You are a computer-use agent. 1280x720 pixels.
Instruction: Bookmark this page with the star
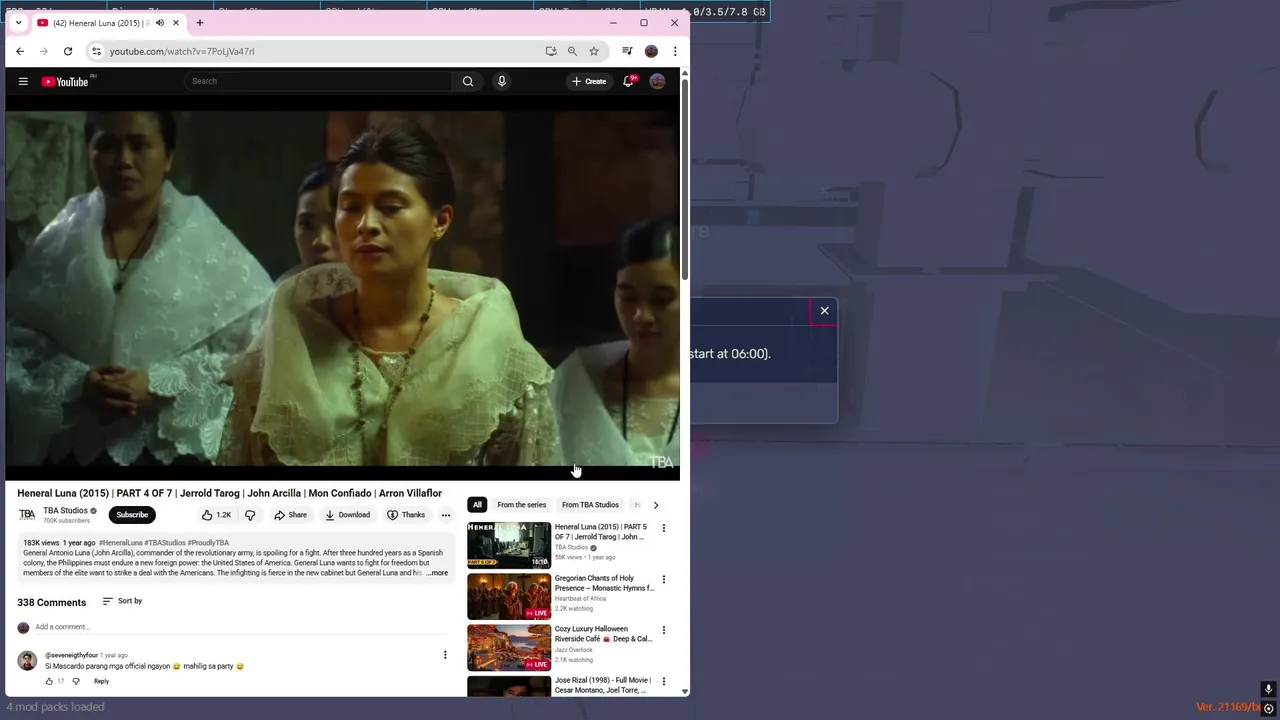pyautogui.click(x=594, y=51)
